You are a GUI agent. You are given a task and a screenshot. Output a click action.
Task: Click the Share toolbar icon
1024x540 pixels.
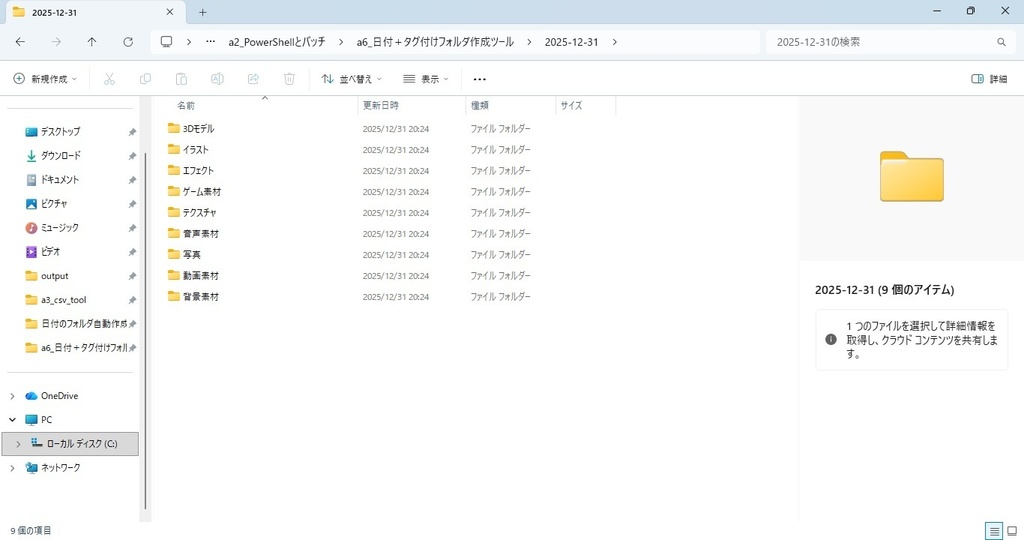point(253,79)
